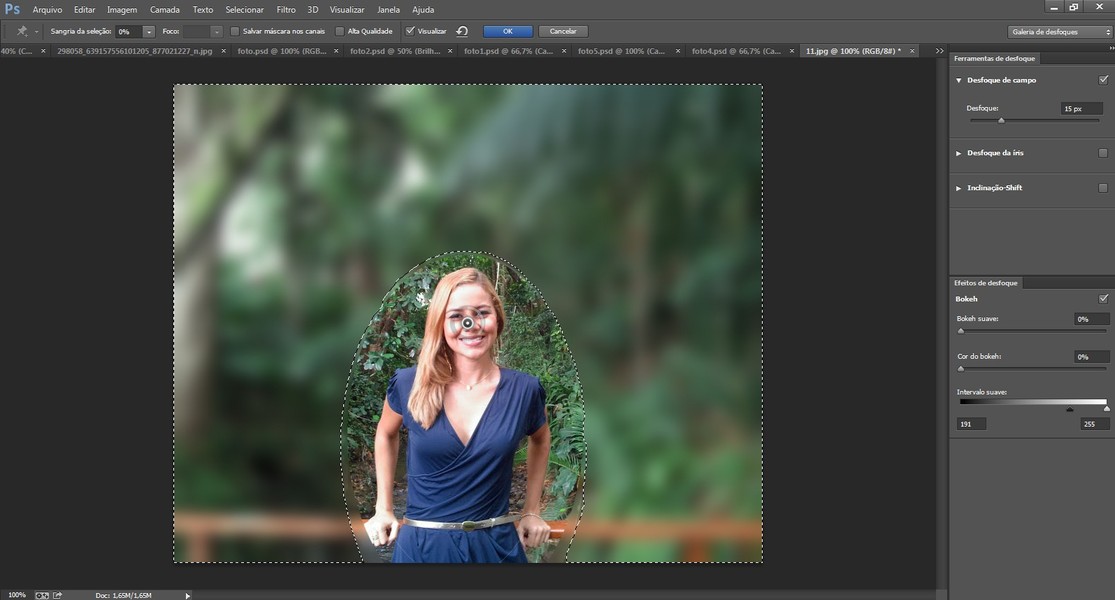Enable Salvar máscara nos canais checkbox
Viewport: 1115px width, 600px height.
tap(235, 31)
